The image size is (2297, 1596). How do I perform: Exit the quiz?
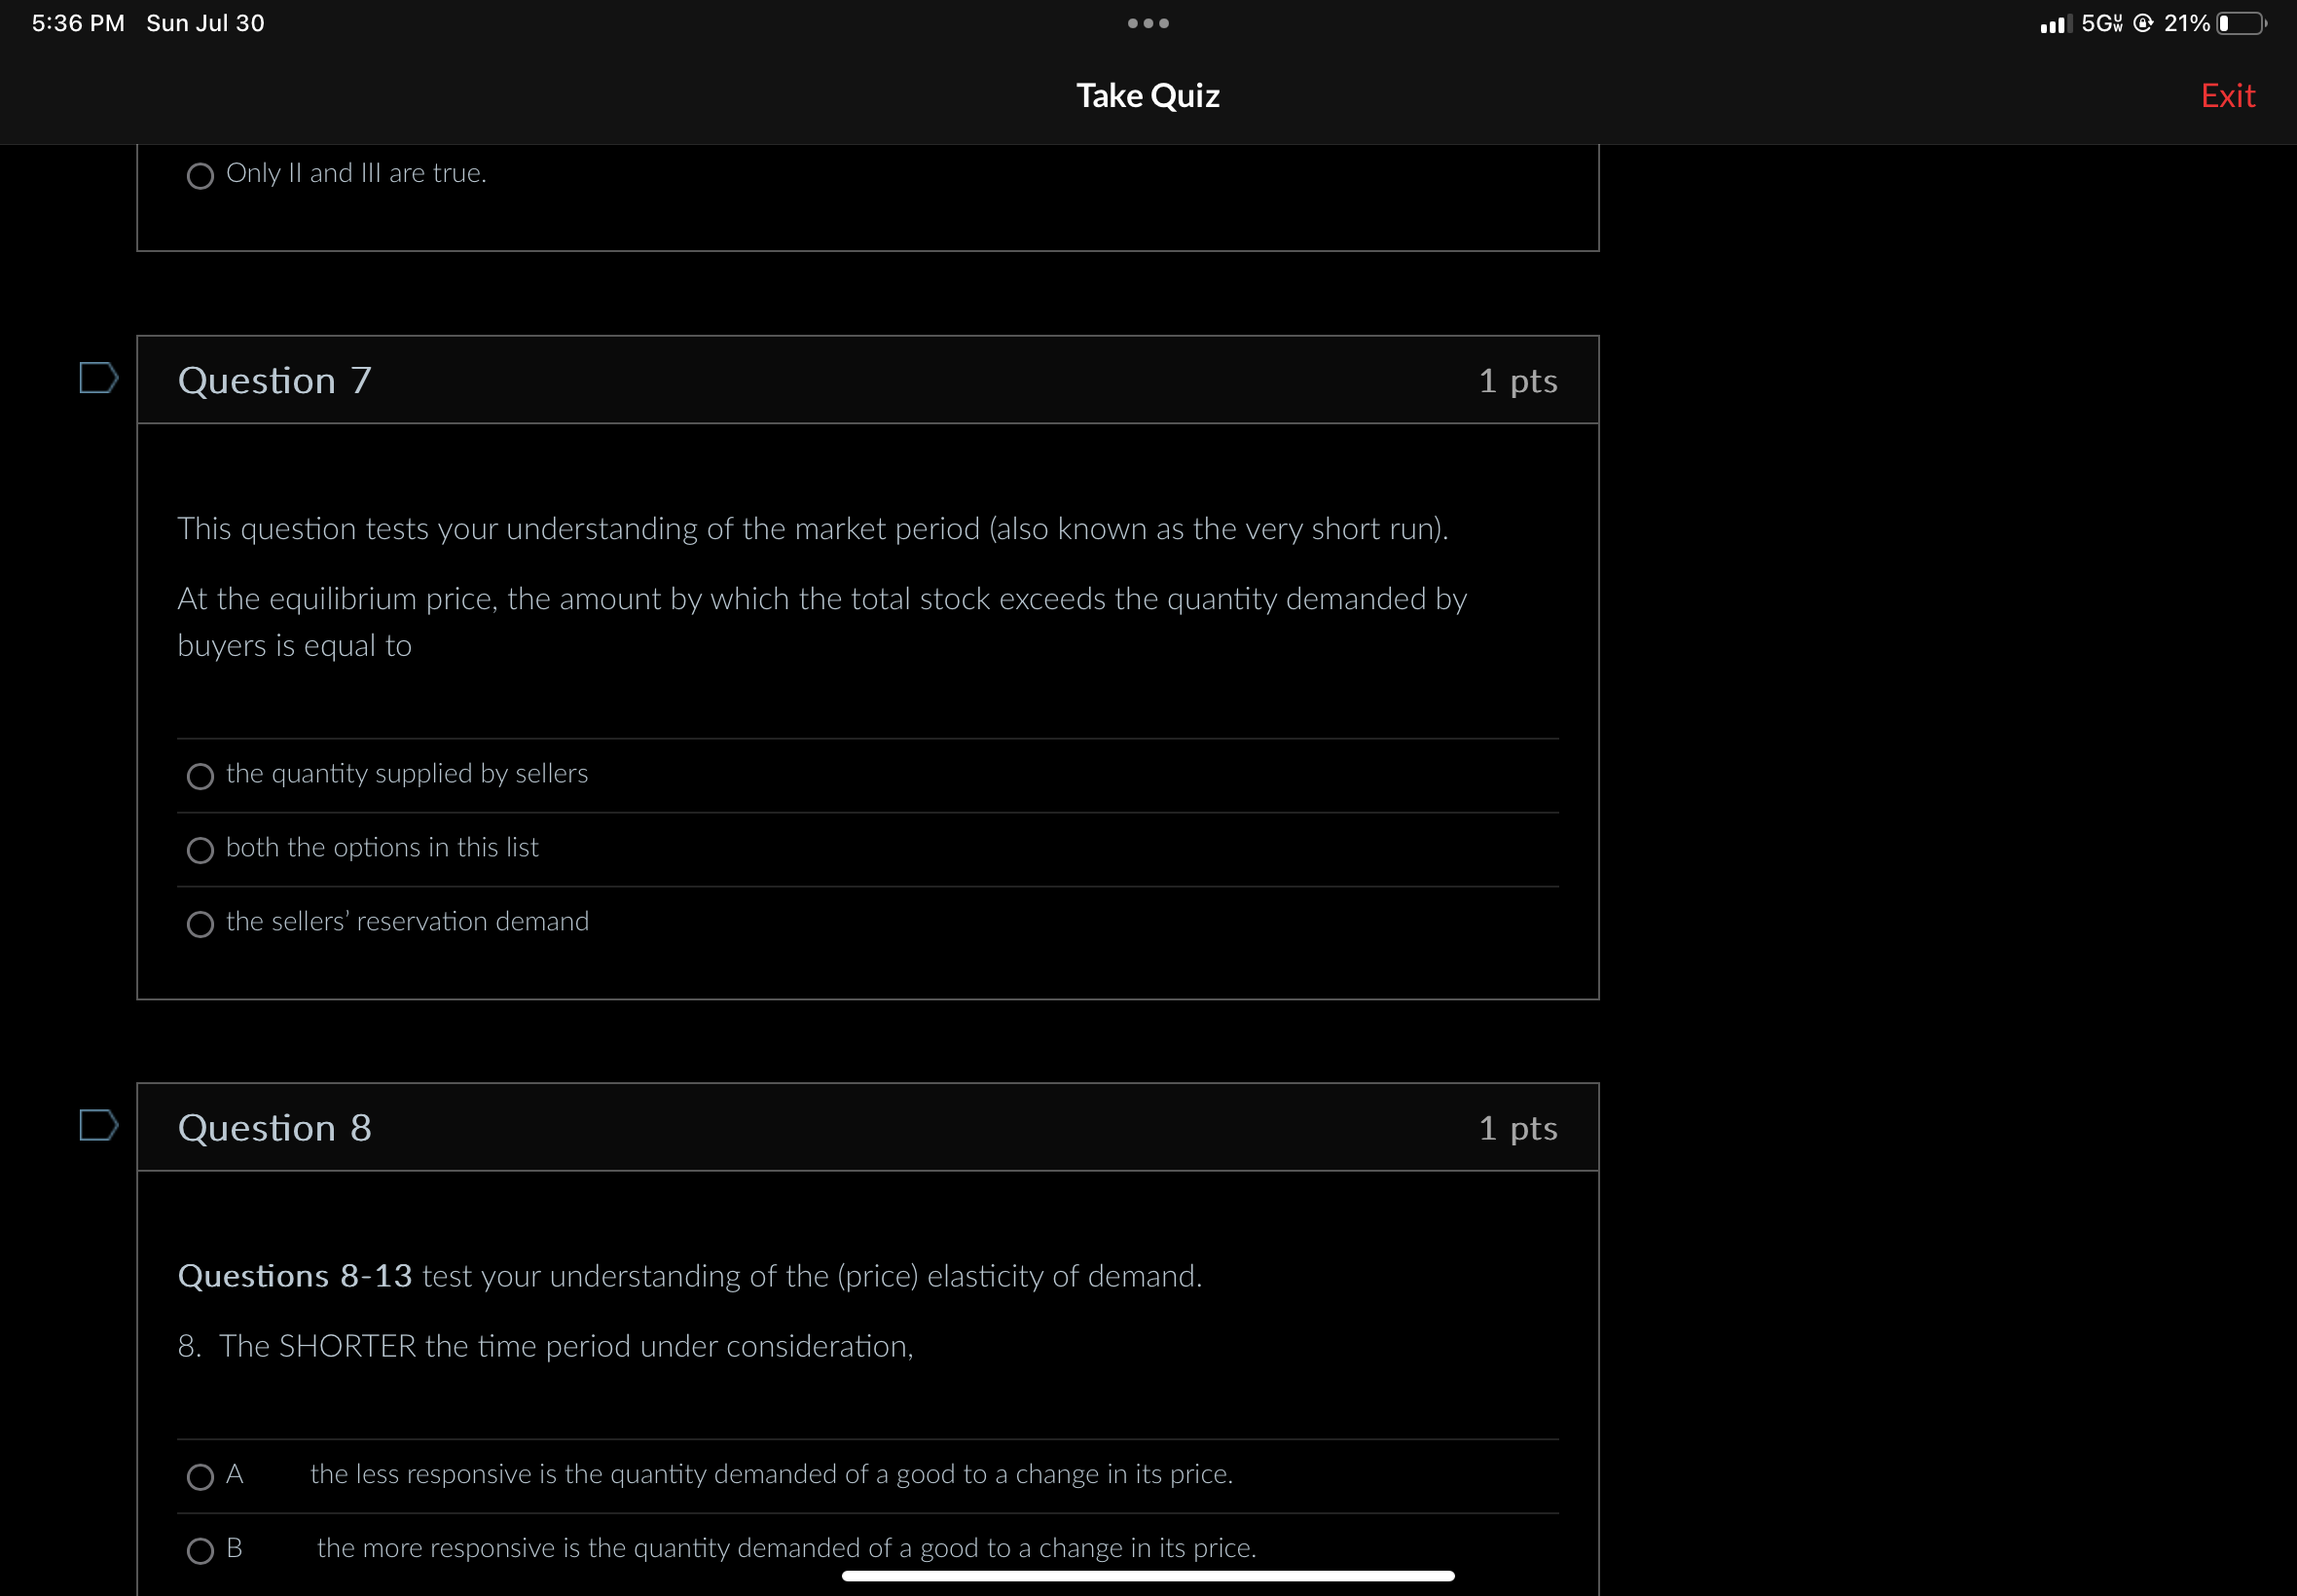pyautogui.click(x=2227, y=96)
